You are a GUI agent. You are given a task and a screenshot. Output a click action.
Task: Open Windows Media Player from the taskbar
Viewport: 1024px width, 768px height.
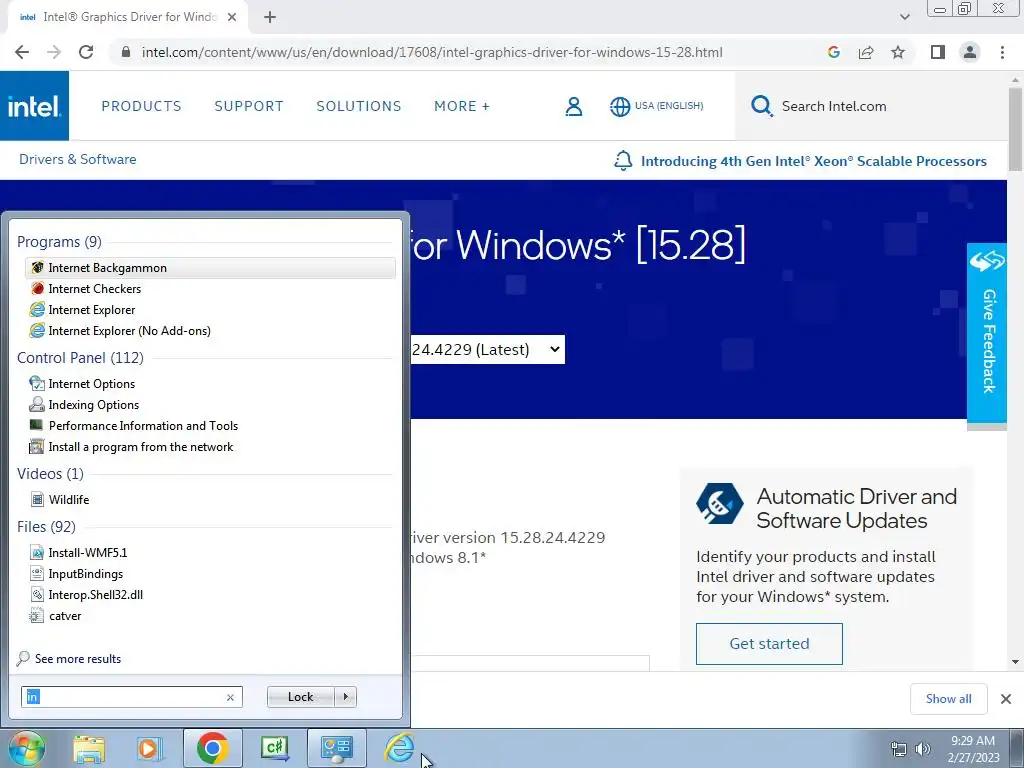click(x=149, y=748)
